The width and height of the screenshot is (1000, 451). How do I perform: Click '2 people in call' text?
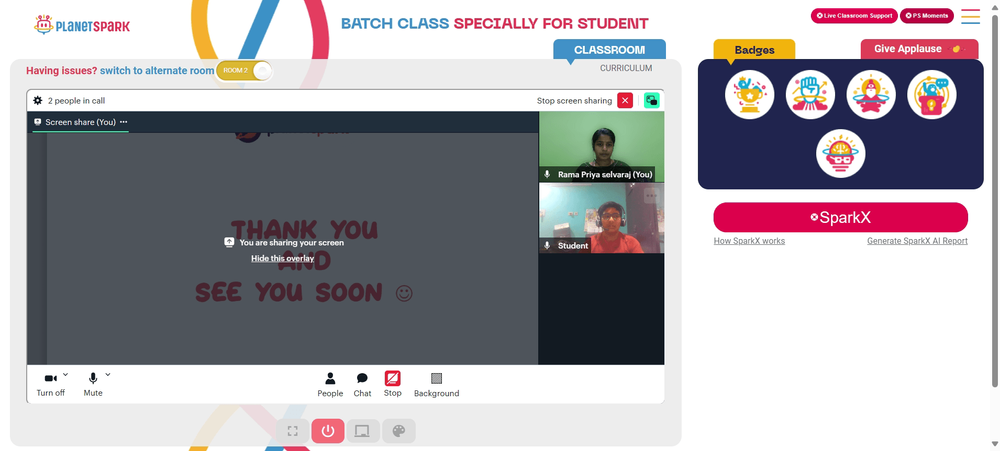pos(77,101)
